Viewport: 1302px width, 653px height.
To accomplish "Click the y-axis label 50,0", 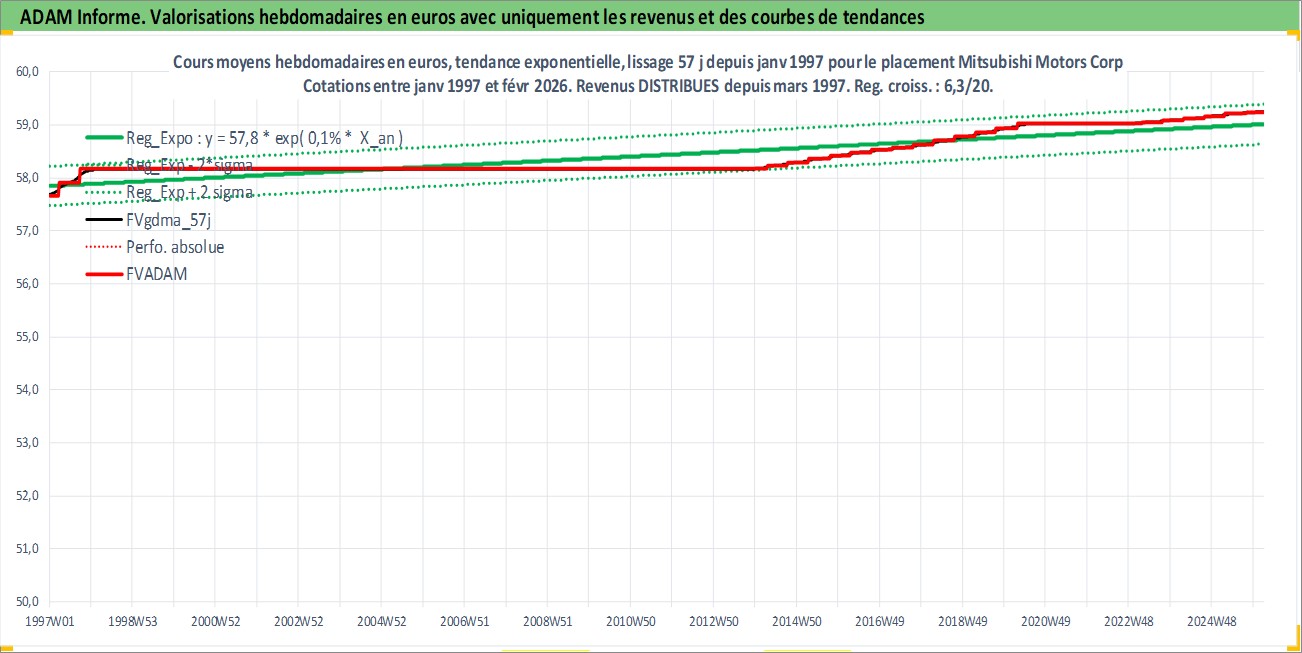I will click(27, 602).
